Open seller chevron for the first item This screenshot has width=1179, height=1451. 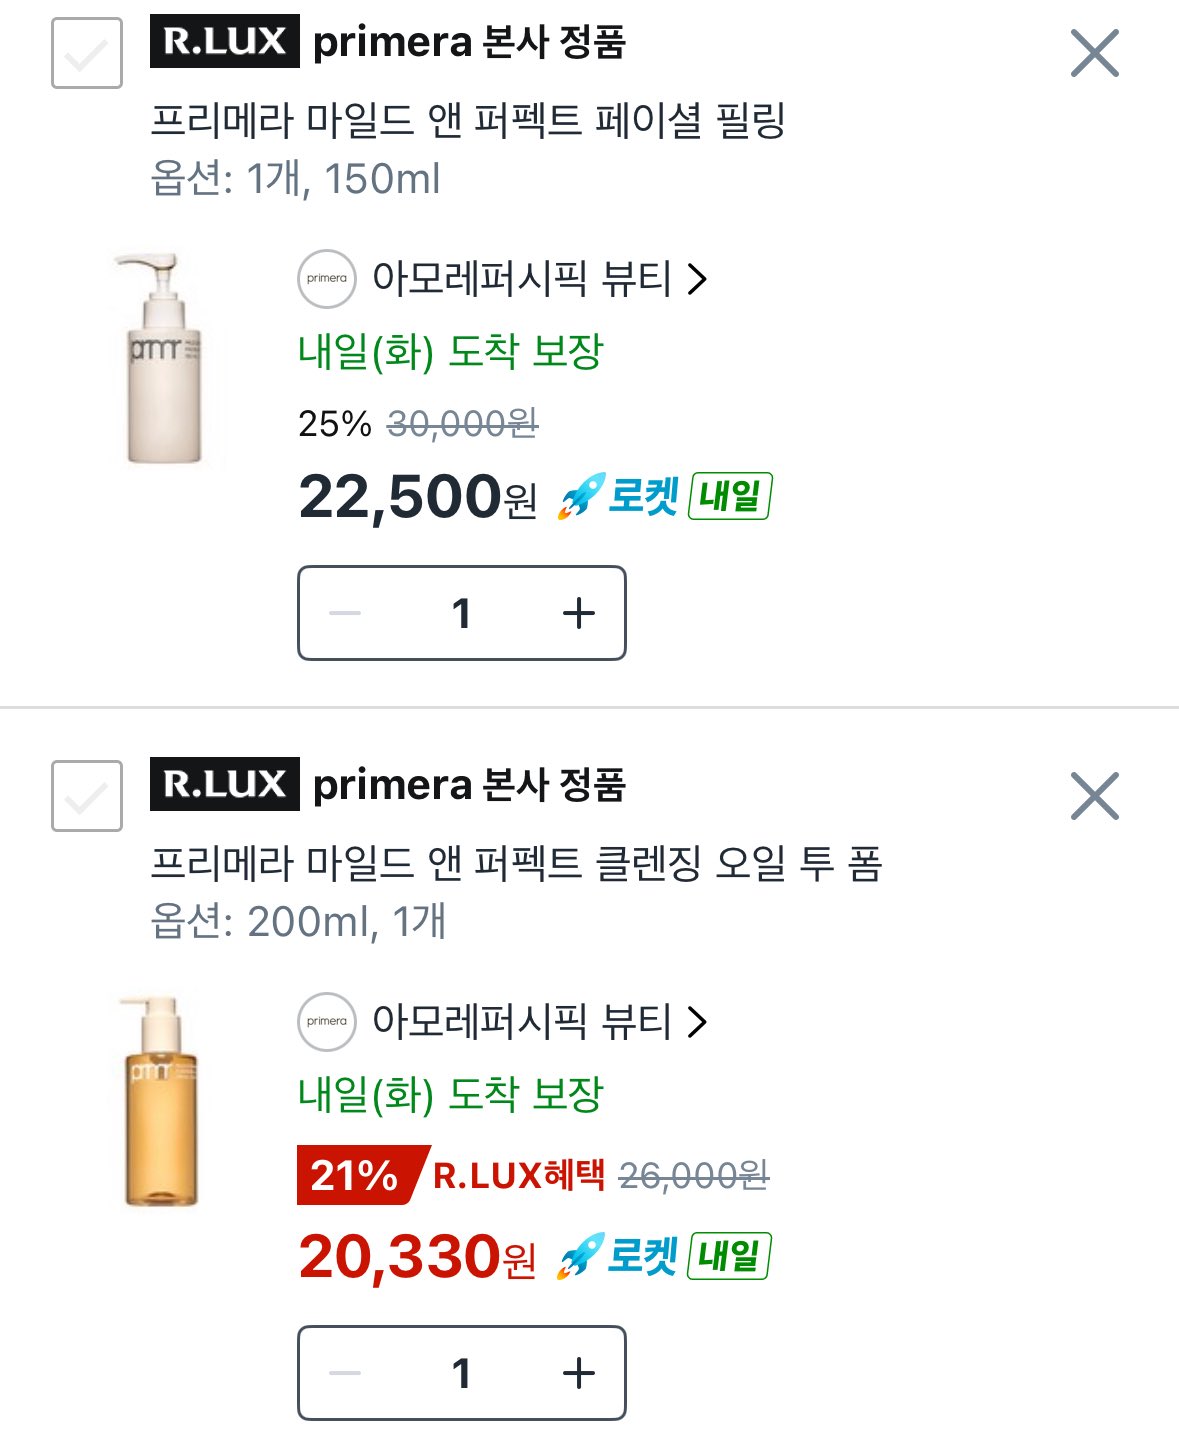(x=697, y=279)
